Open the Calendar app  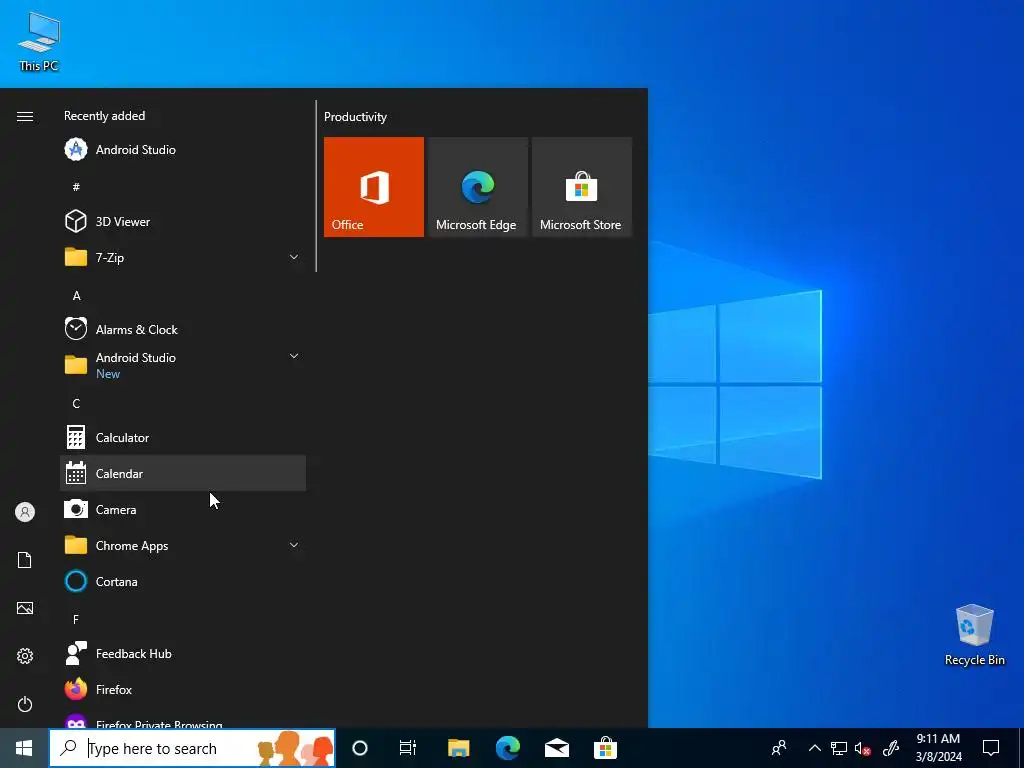click(183, 473)
